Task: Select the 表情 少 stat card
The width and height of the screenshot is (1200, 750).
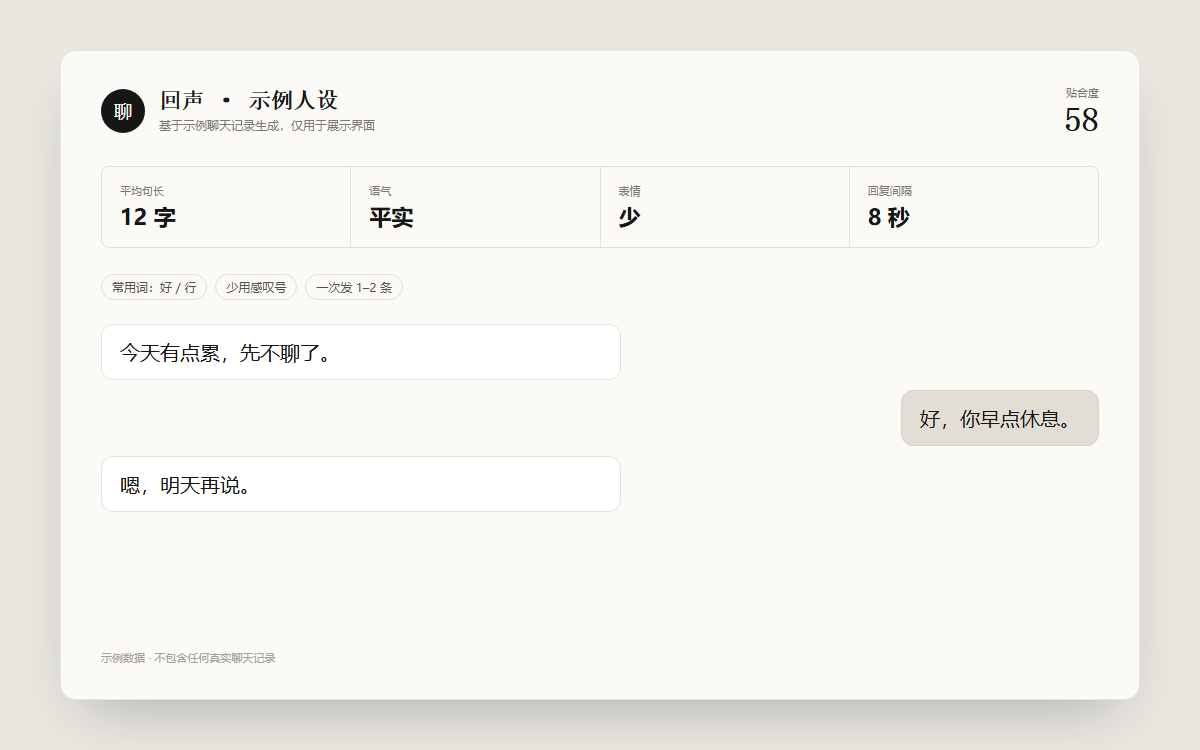Action: (x=725, y=207)
